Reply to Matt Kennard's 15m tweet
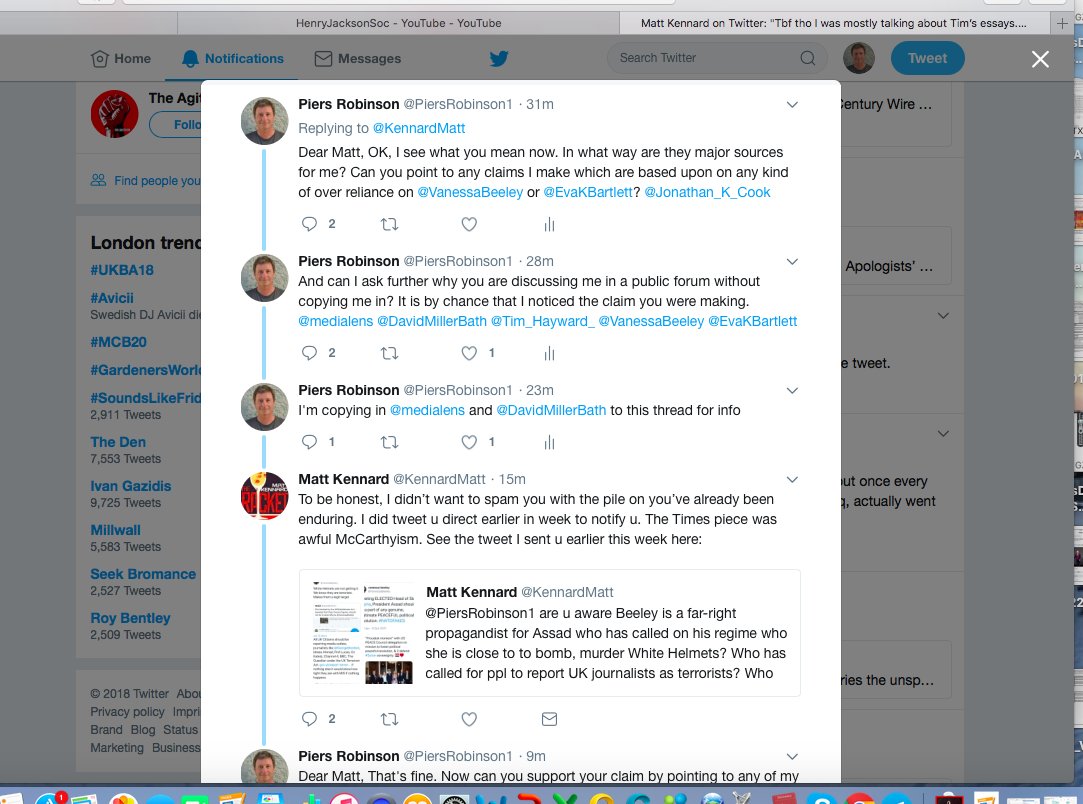The width and height of the screenshot is (1083, 804). [309, 719]
